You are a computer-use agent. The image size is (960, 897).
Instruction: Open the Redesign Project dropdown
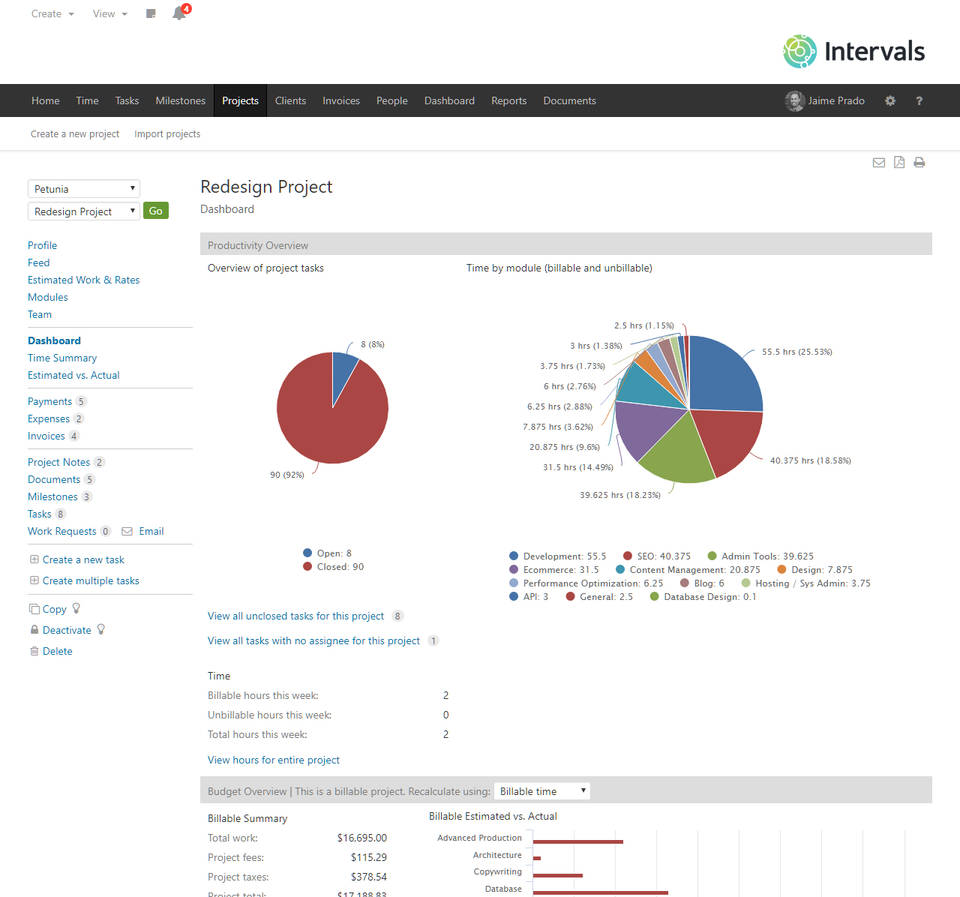[84, 212]
